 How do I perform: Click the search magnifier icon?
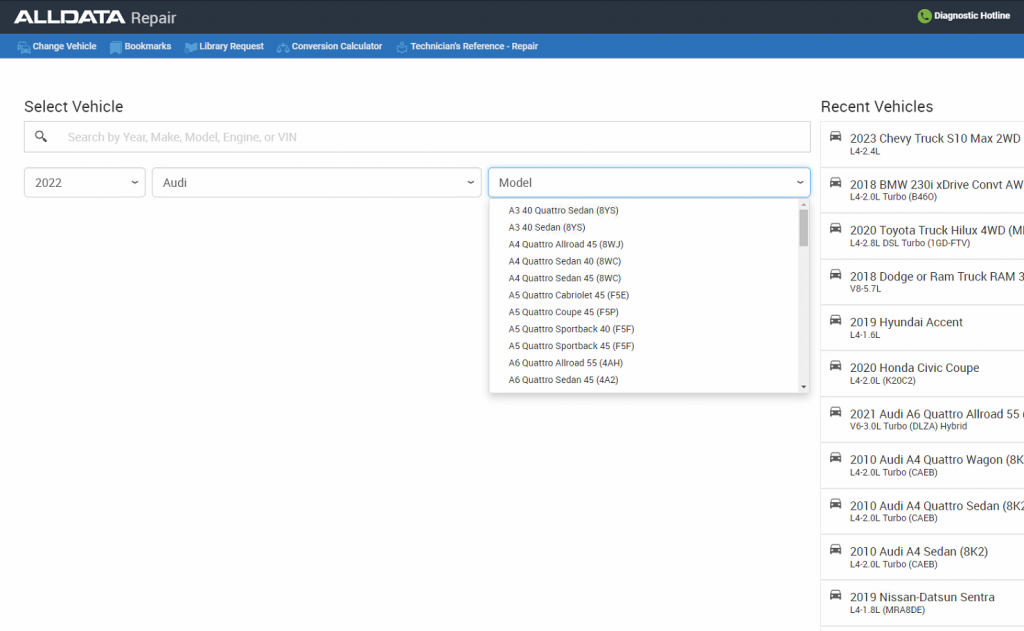coord(41,136)
